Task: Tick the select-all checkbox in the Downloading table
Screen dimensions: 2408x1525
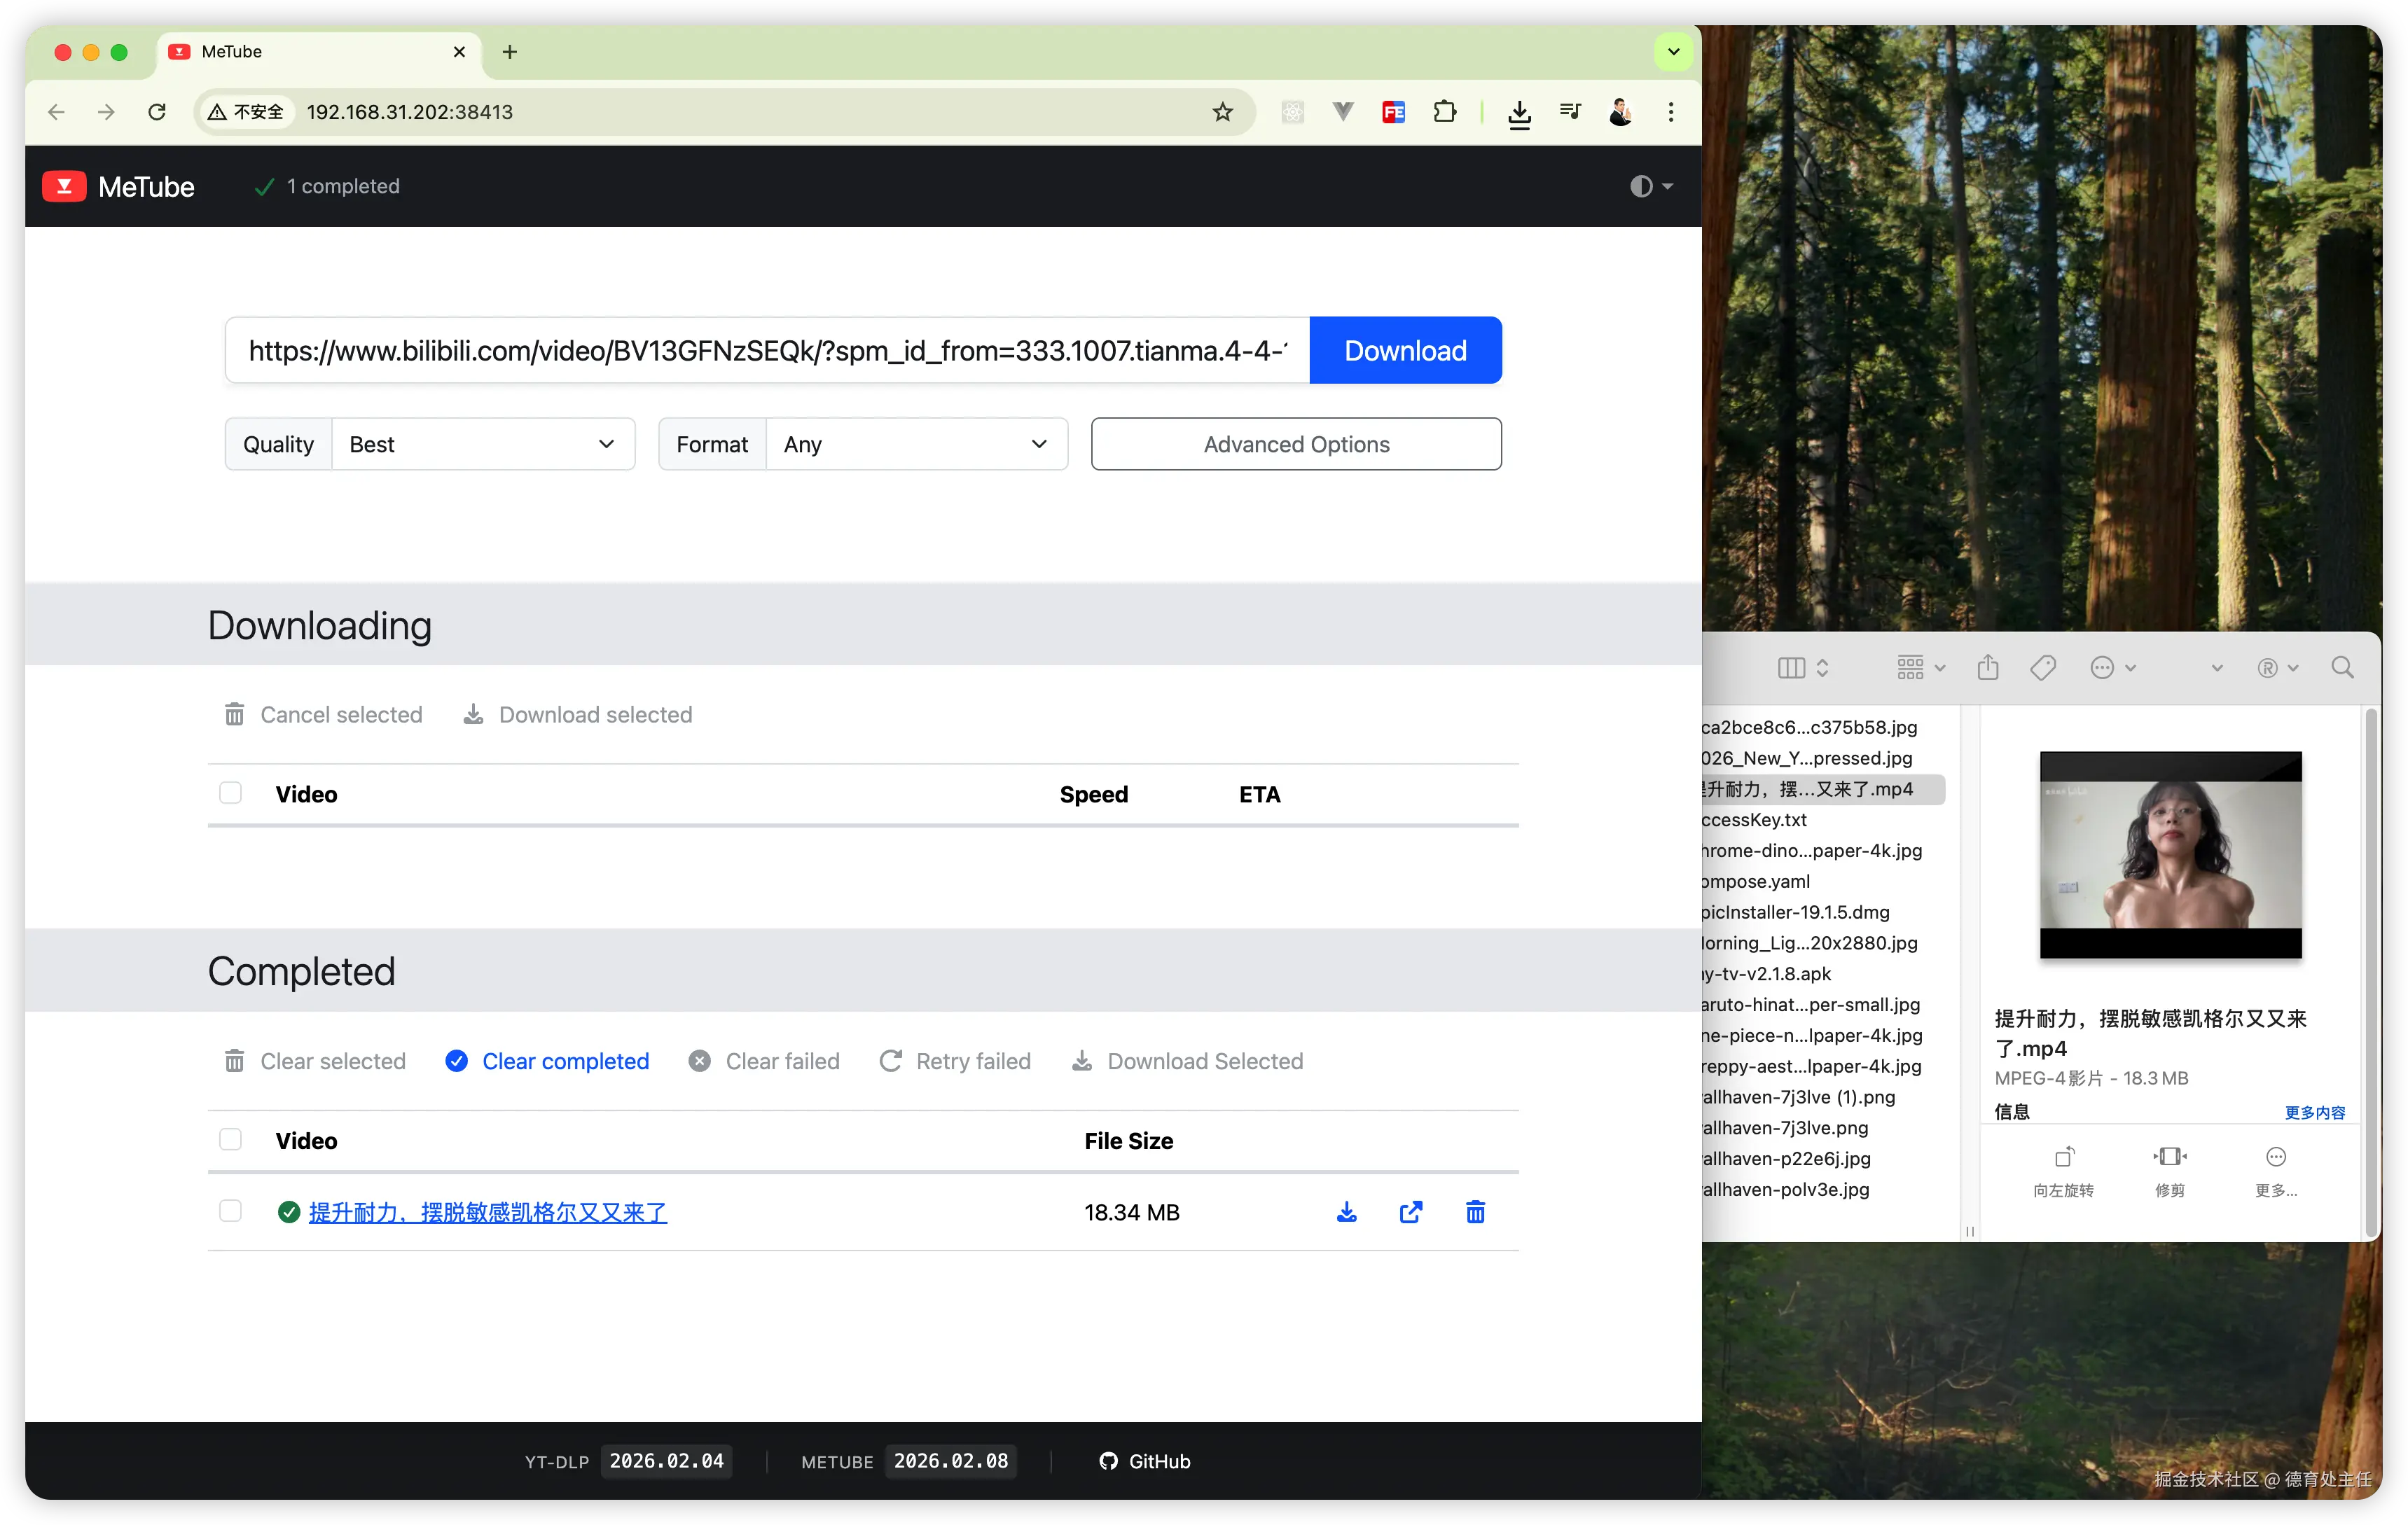Action: [x=231, y=793]
